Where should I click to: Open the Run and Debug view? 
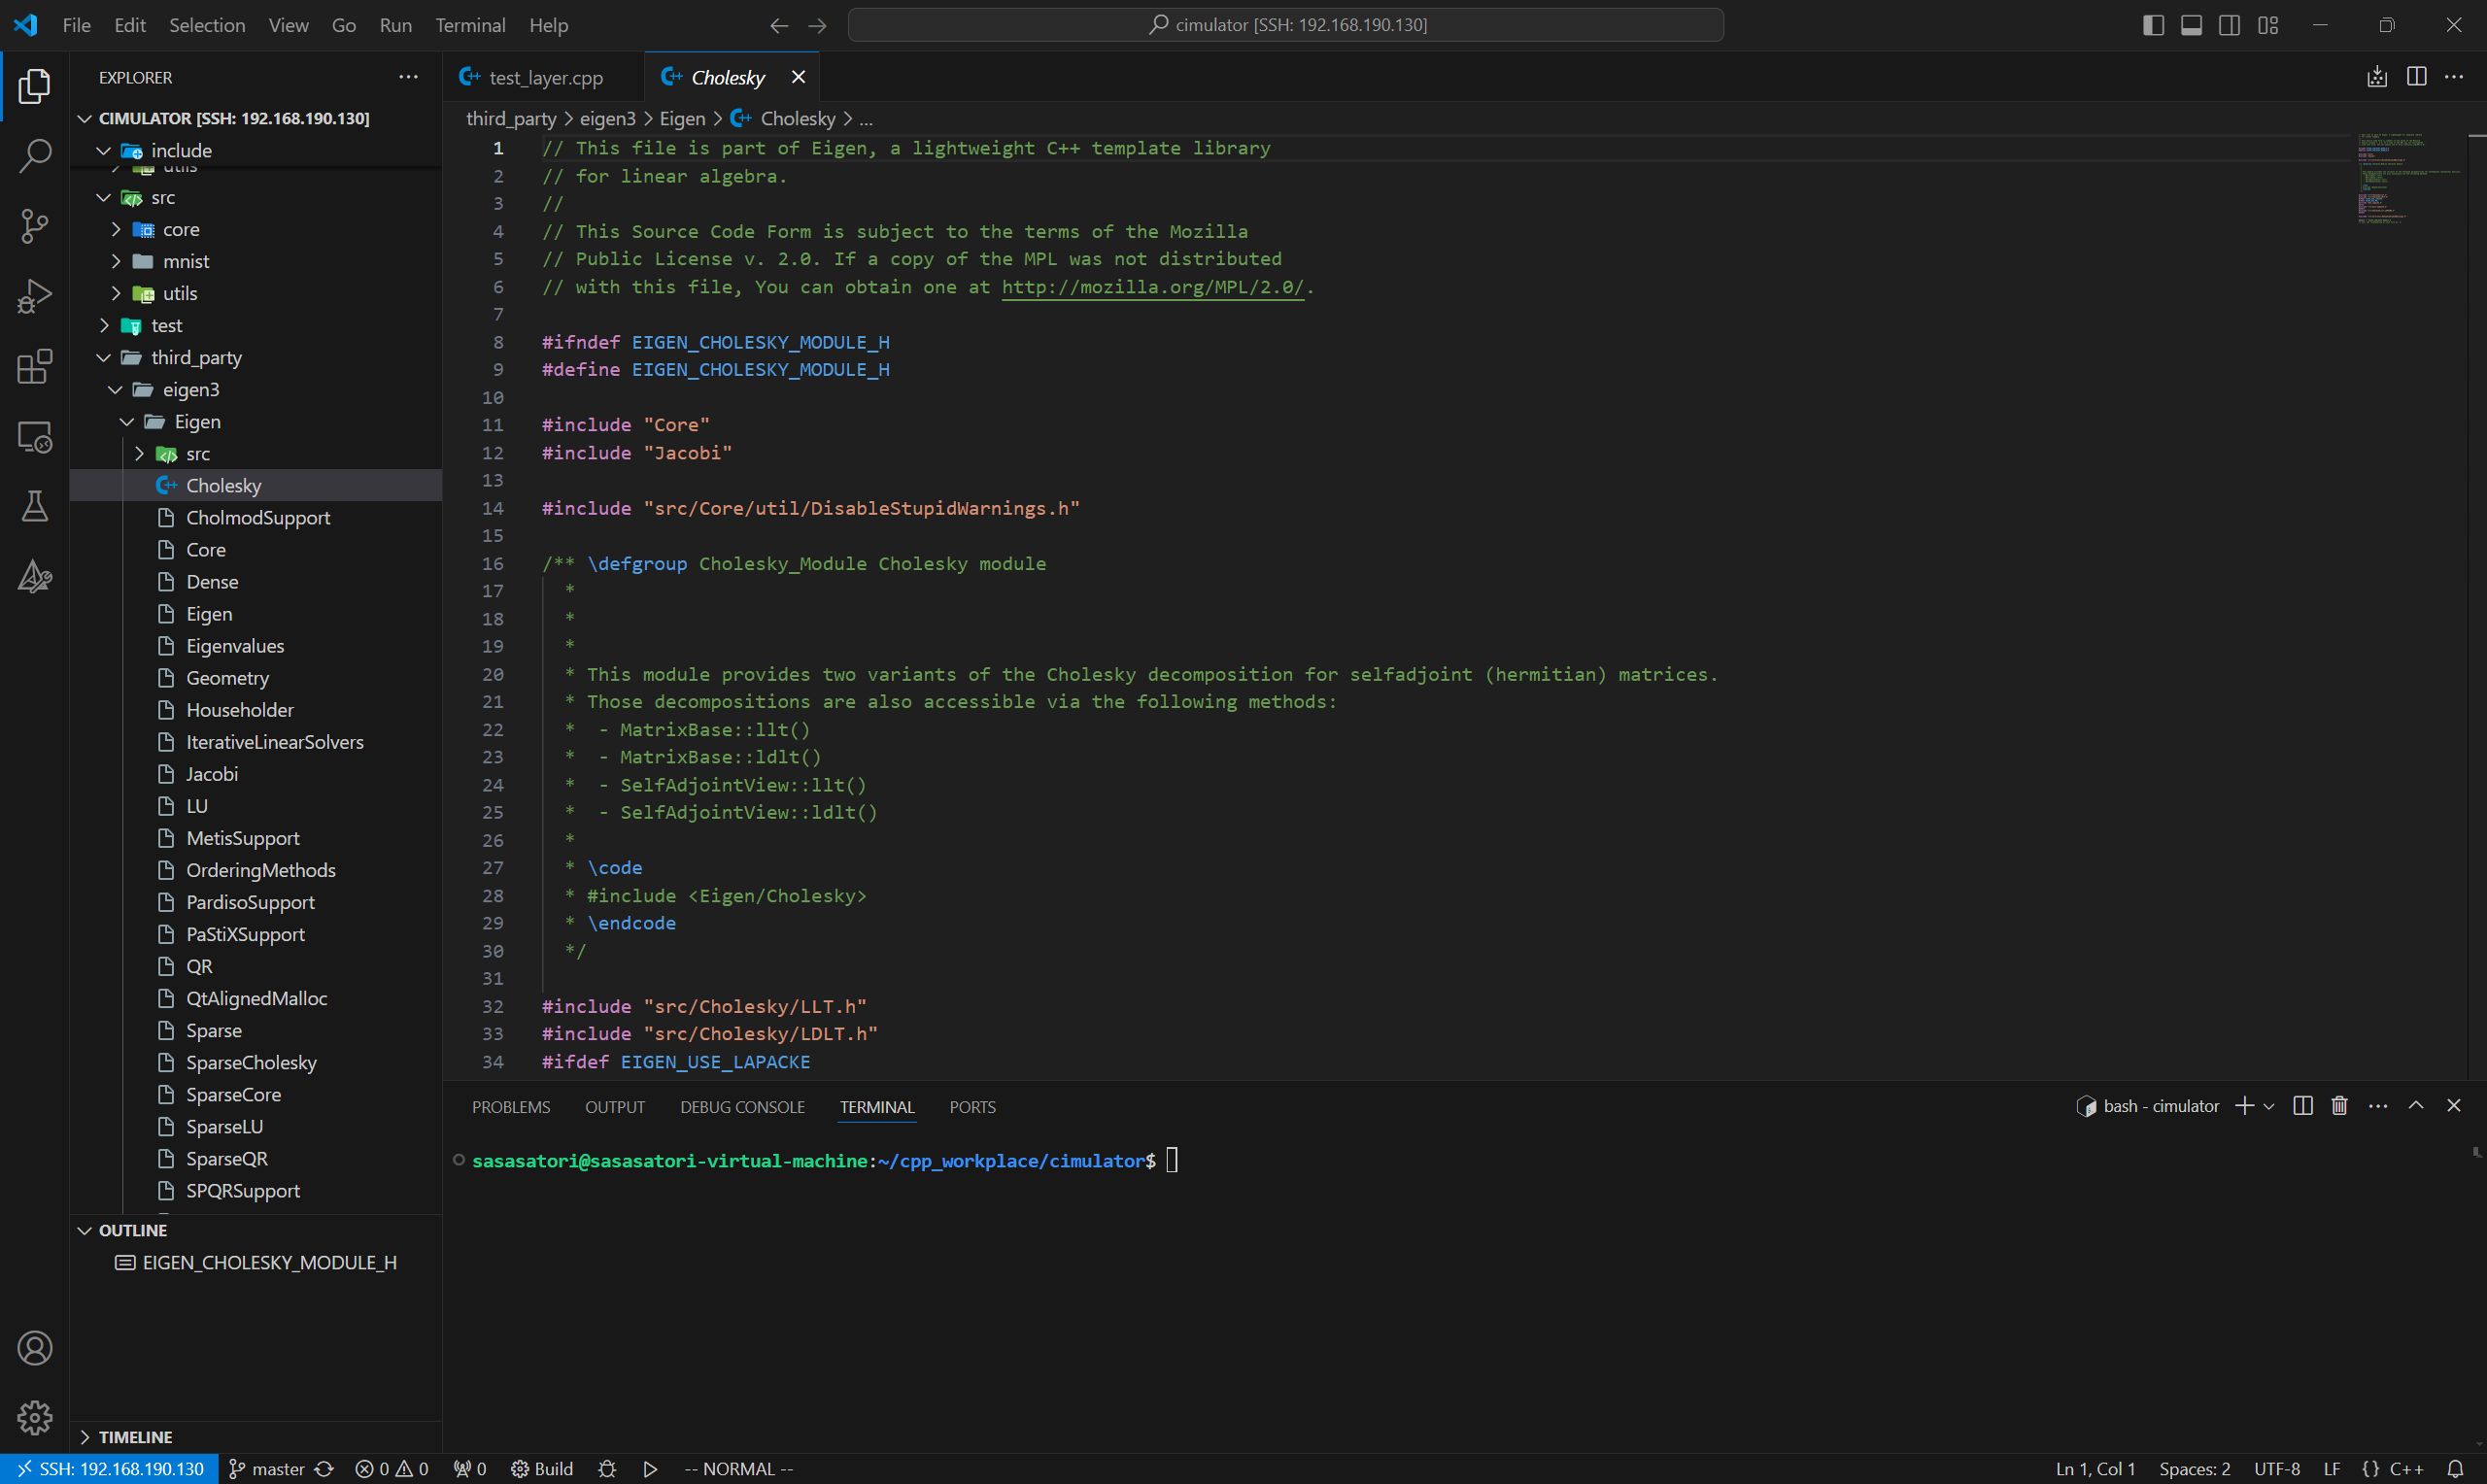(x=35, y=296)
